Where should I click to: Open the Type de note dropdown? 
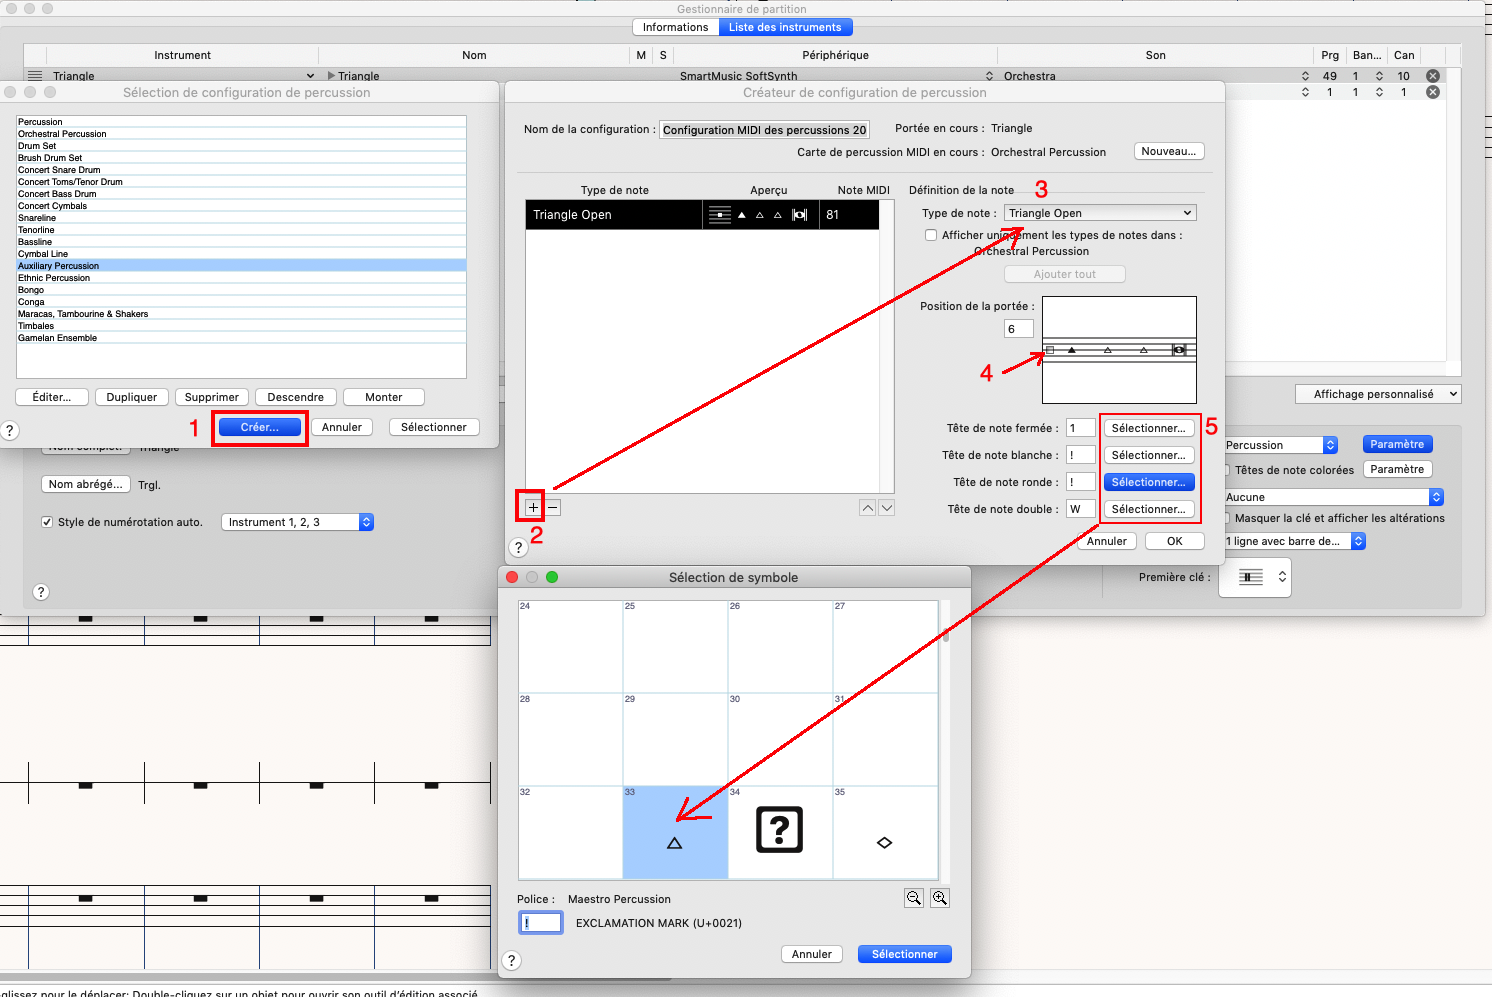[1100, 213]
